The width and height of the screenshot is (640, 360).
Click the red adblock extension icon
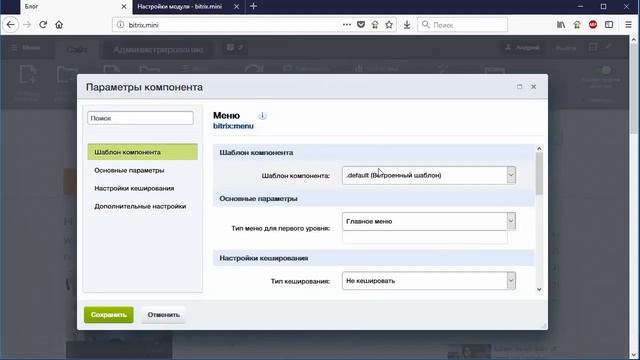(593, 24)
